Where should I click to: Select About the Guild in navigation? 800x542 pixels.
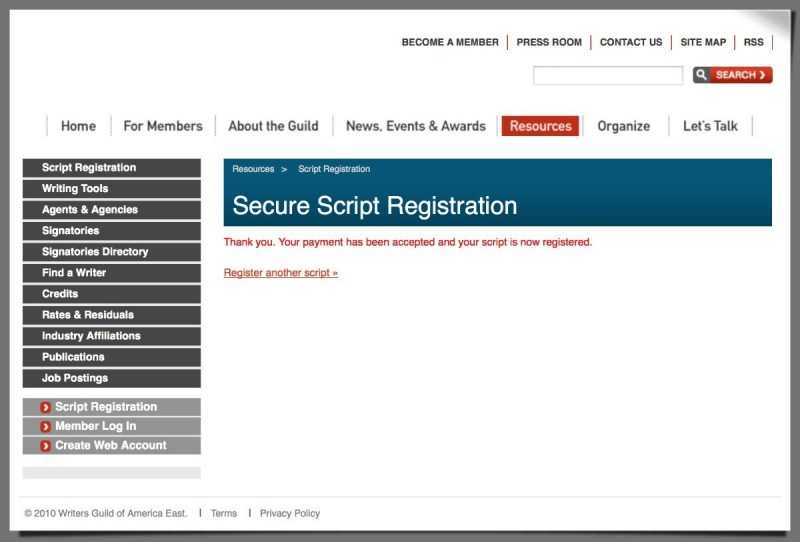point(273,126)
